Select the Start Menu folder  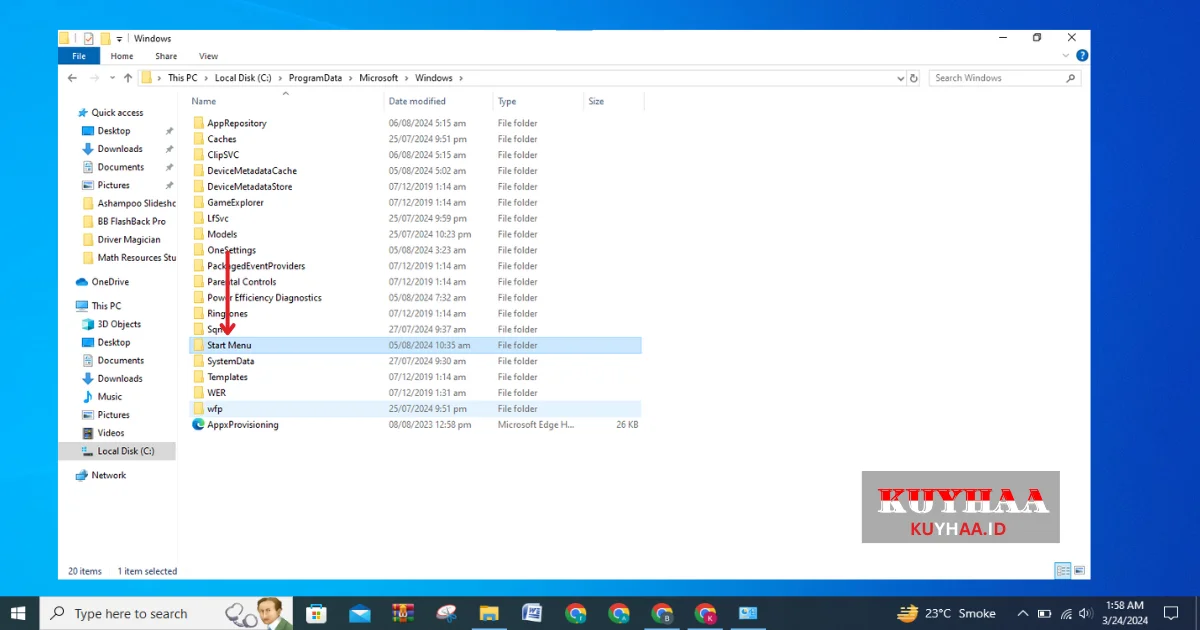point(229,345)
